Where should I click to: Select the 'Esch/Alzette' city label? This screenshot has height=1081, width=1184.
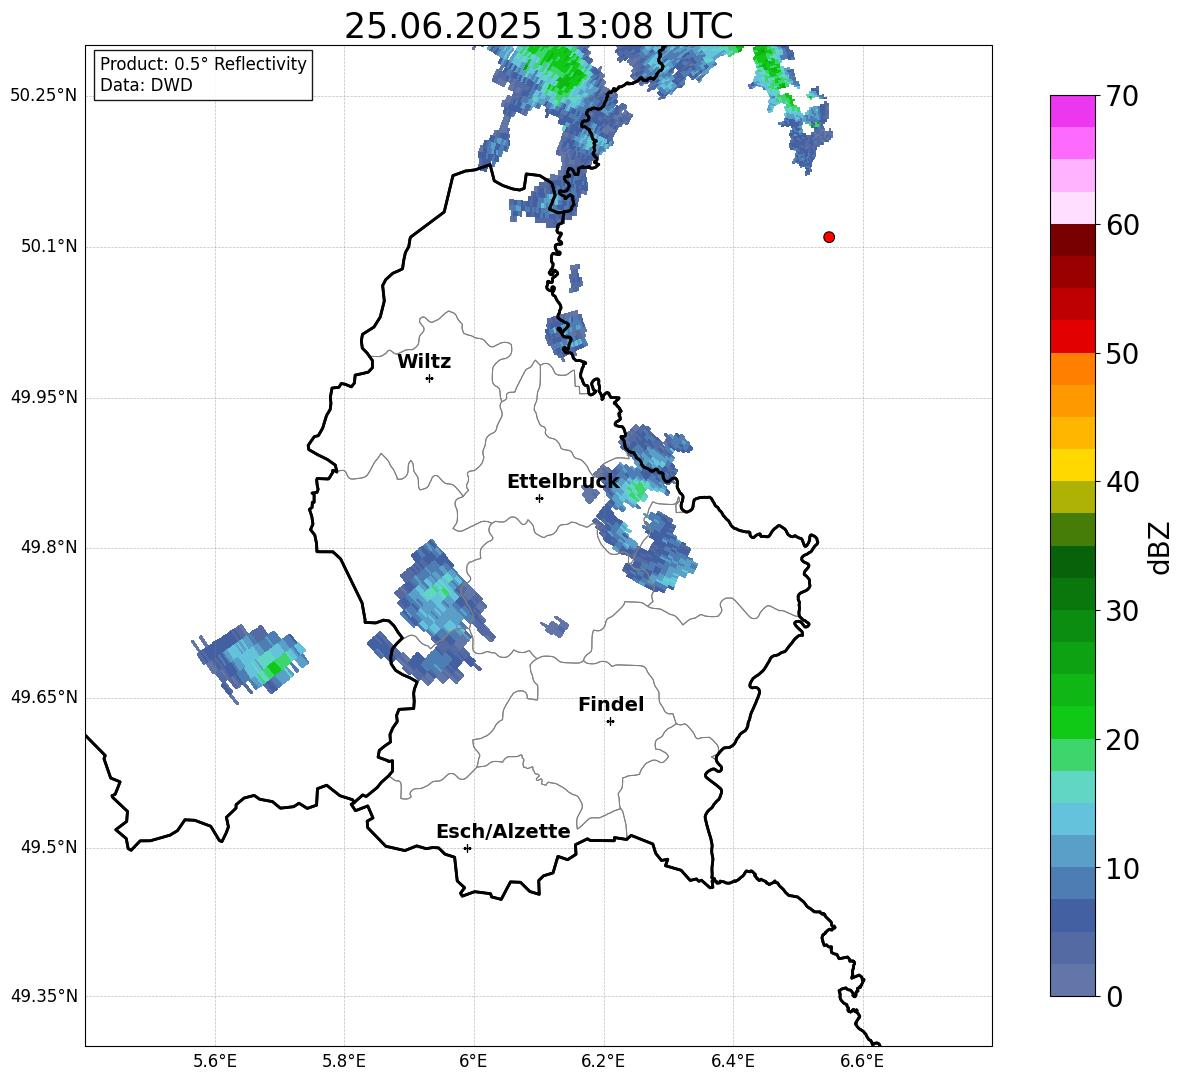tap(503, 831)
